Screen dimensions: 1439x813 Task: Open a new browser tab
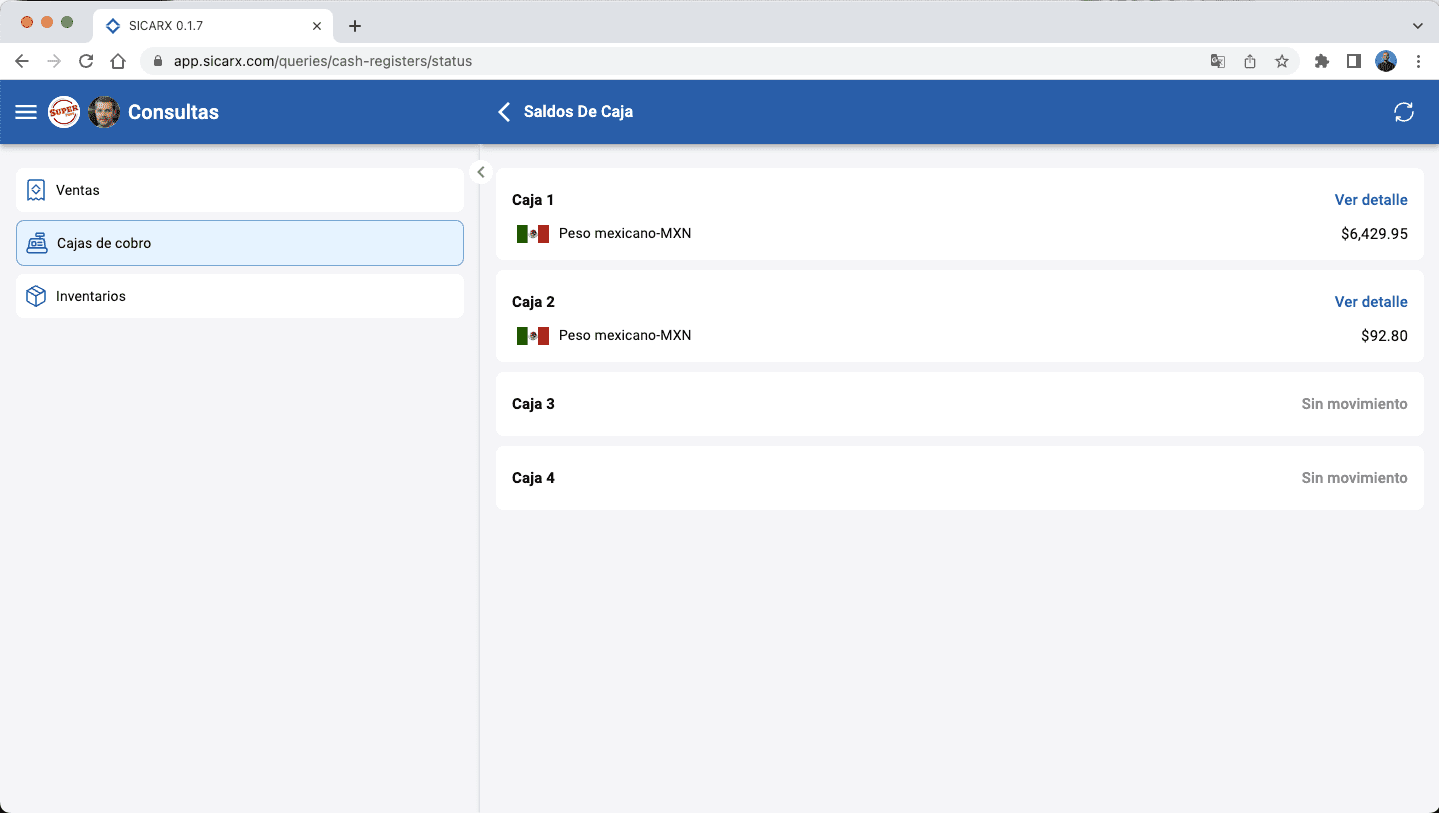coord(355,26)
